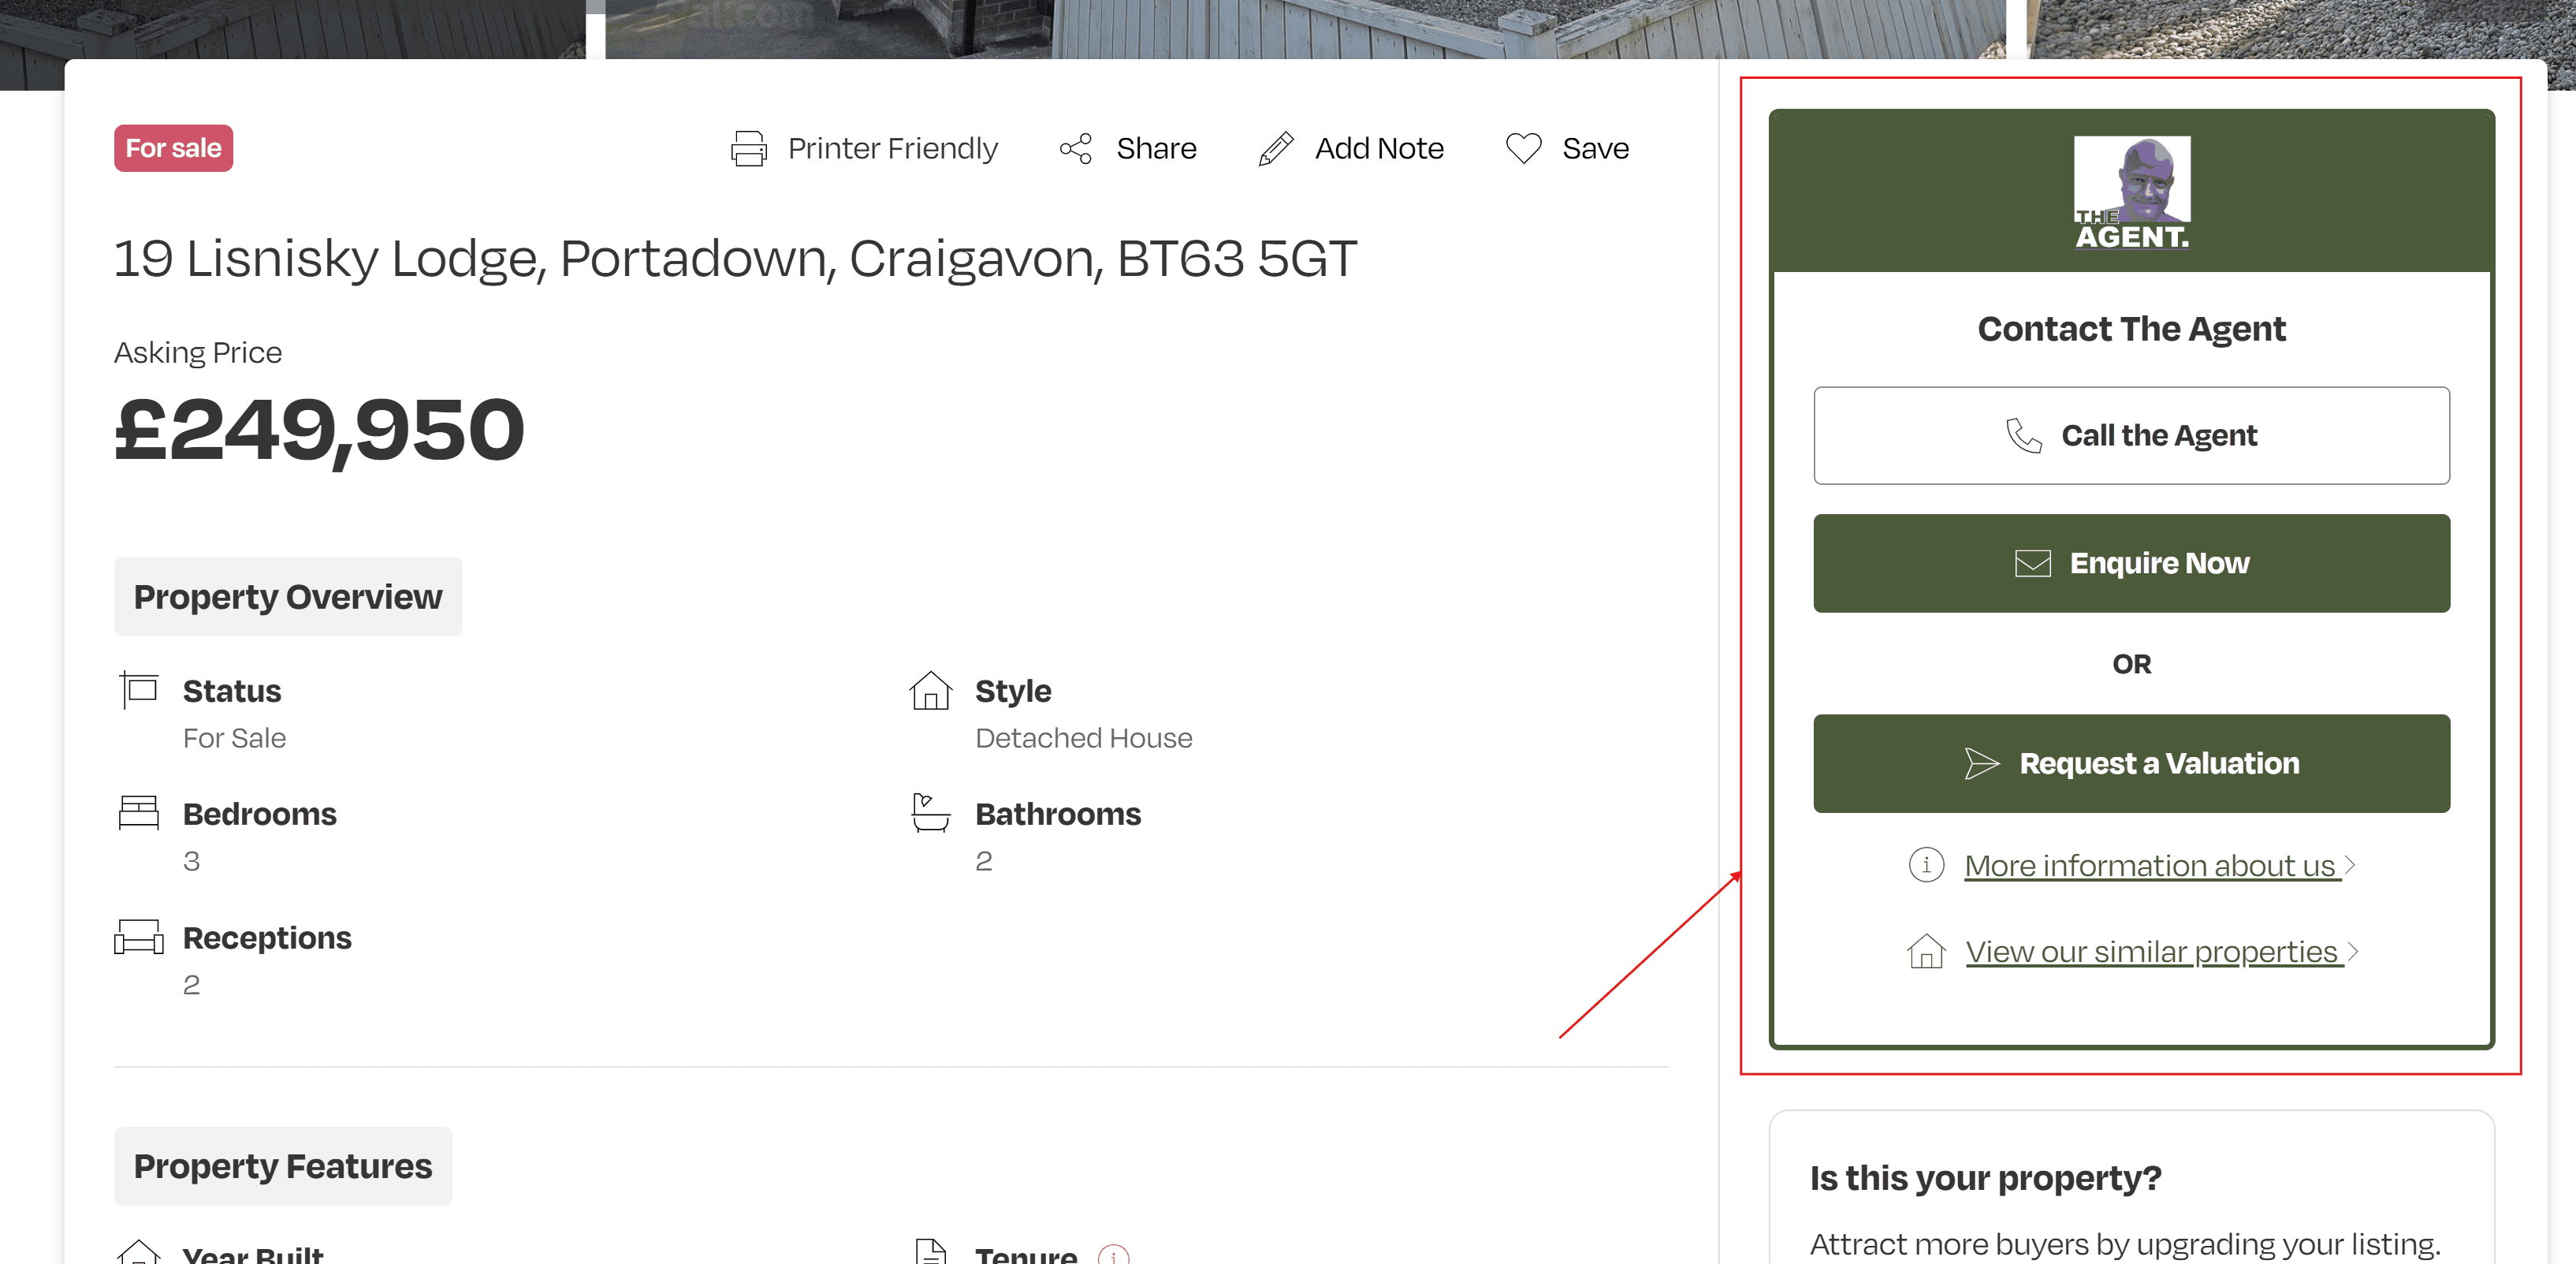Click the heart Save icon

point(1524,148)
